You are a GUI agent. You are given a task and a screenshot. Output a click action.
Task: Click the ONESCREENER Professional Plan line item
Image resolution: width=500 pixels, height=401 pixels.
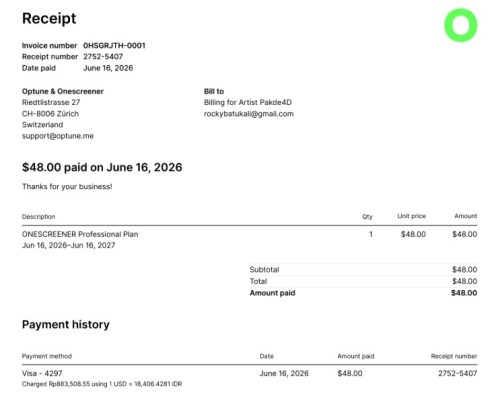[80, 234]
